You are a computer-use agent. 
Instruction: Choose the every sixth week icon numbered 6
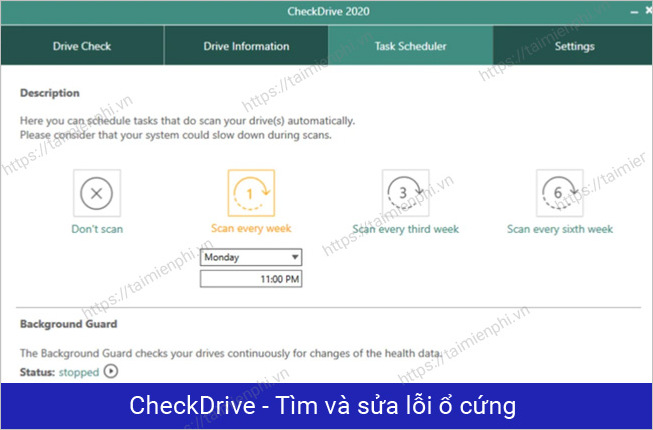[x=560, y=193]
